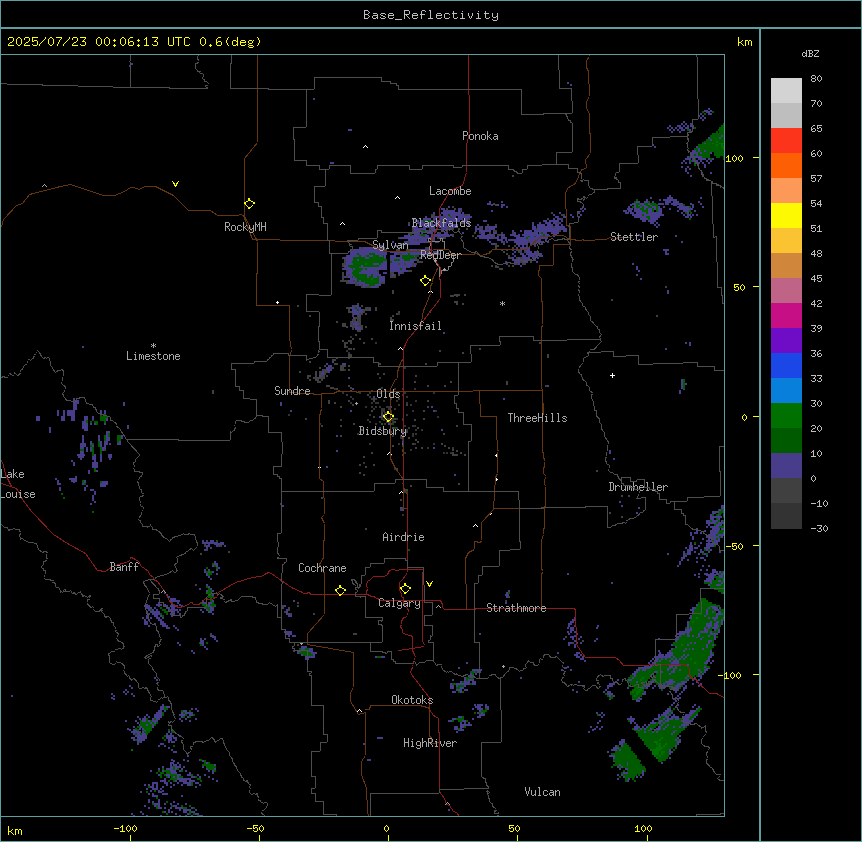The height and width of the screenshot is (842, 862).
Task: Click the Strathmore label
Action: coord(516,608)
